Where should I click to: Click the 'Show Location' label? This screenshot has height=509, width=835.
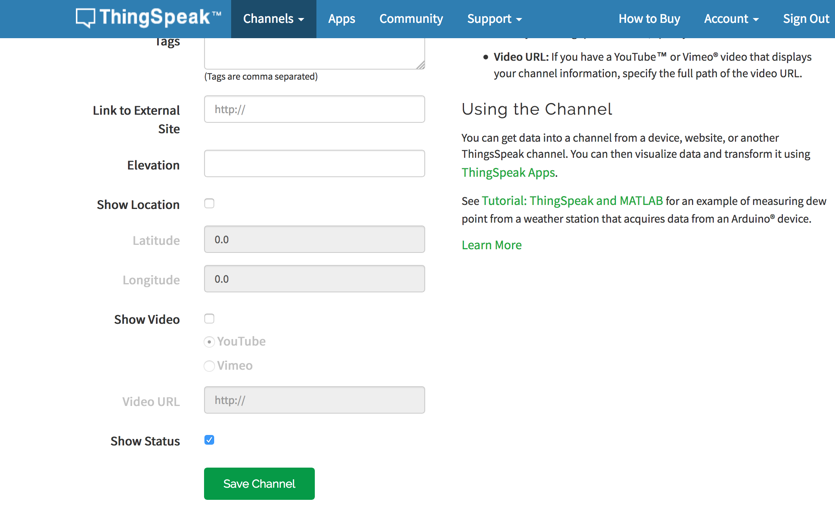coord(138,204)
